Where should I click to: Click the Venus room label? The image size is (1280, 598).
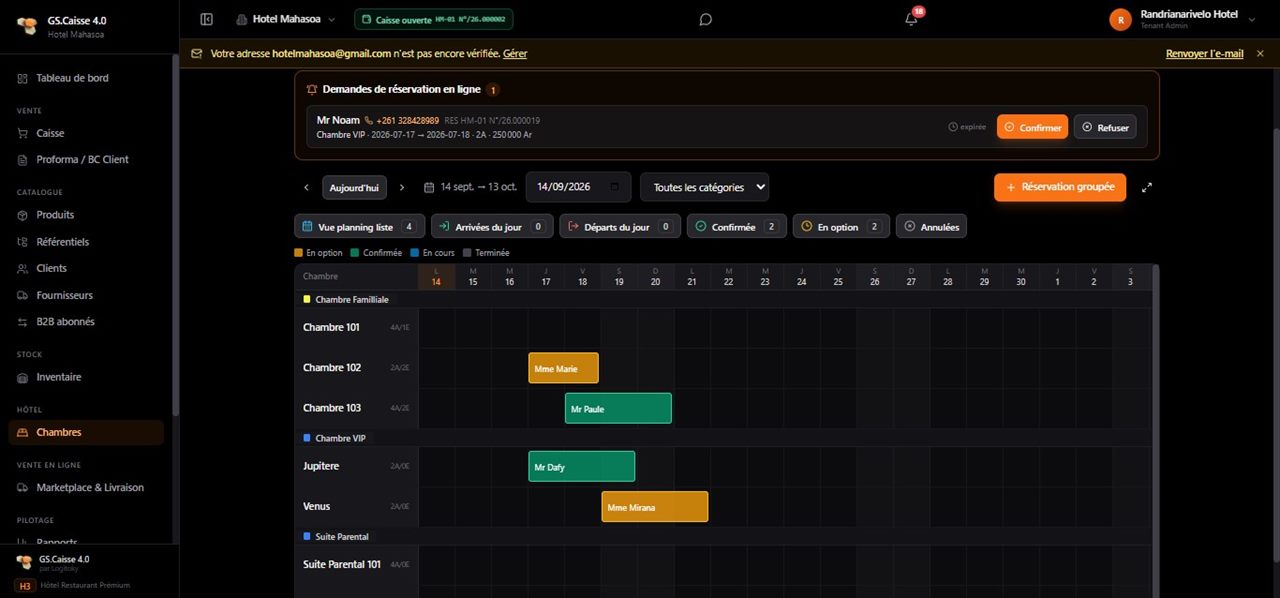pyautogui.click(x=316, y=506)
